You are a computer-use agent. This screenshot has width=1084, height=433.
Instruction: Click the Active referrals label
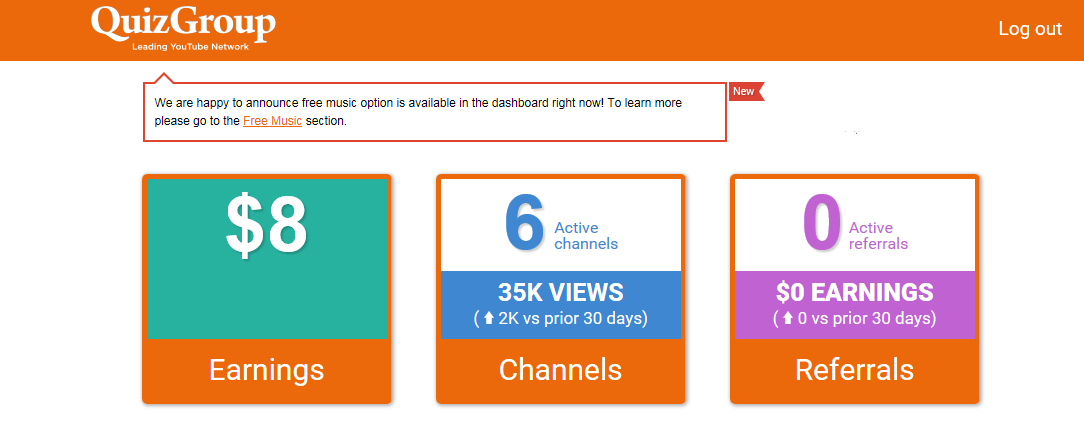coord(879,236)
